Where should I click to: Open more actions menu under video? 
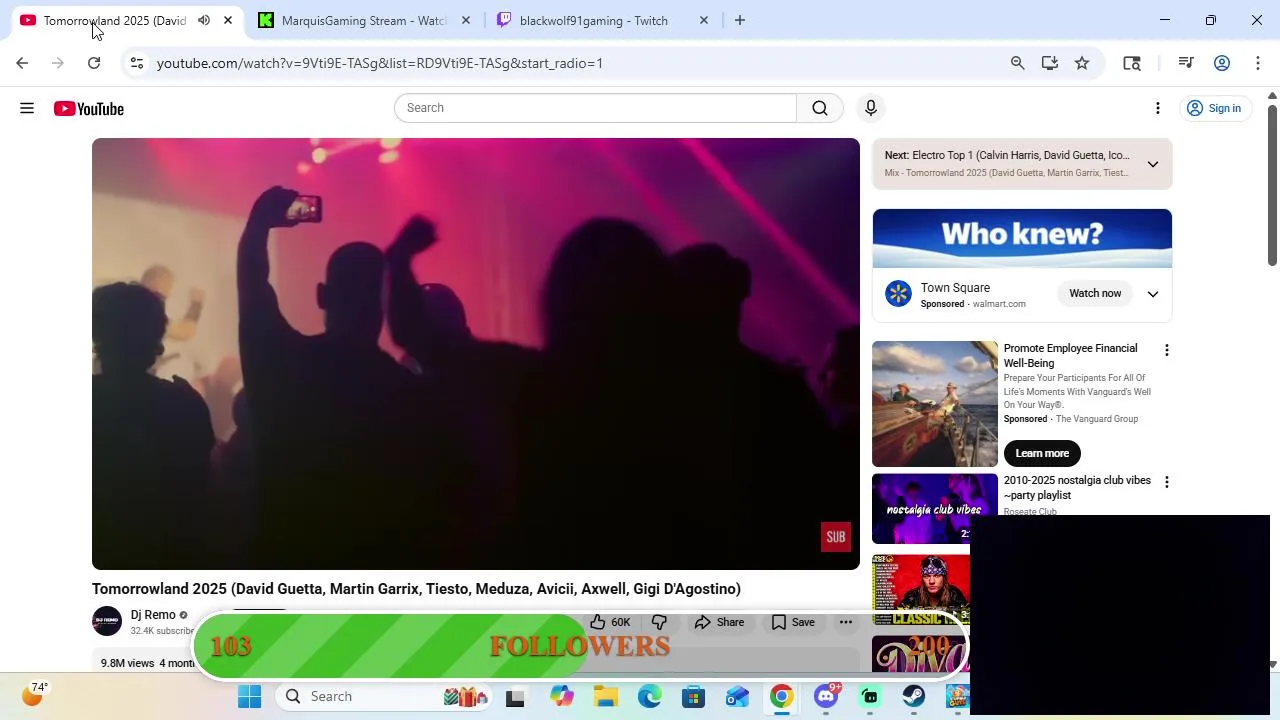[846, 622]
